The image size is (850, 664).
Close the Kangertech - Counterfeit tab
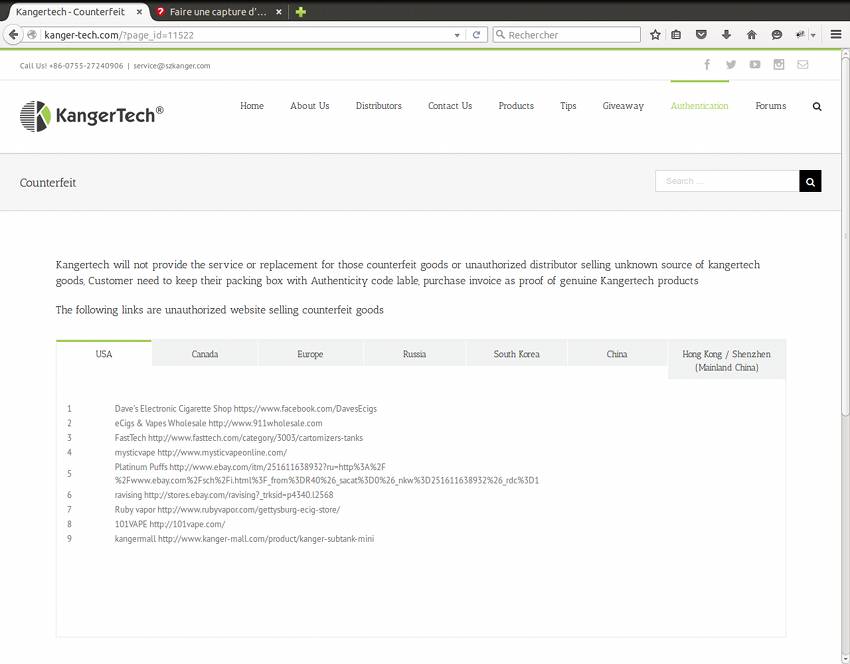click(x=139, y=11)
